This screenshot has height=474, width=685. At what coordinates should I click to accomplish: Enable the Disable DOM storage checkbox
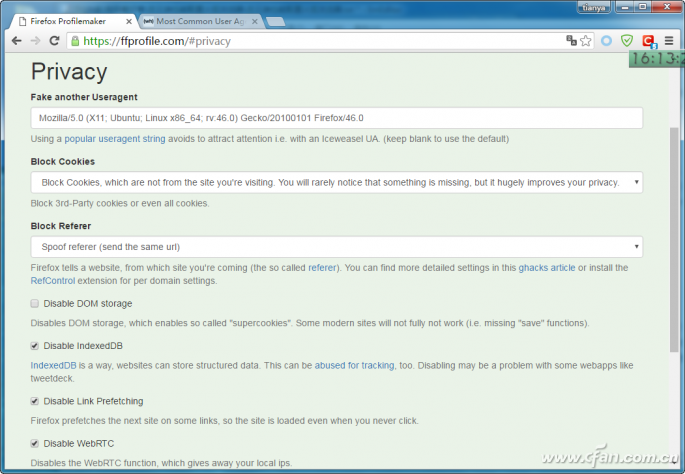(35, 304)
